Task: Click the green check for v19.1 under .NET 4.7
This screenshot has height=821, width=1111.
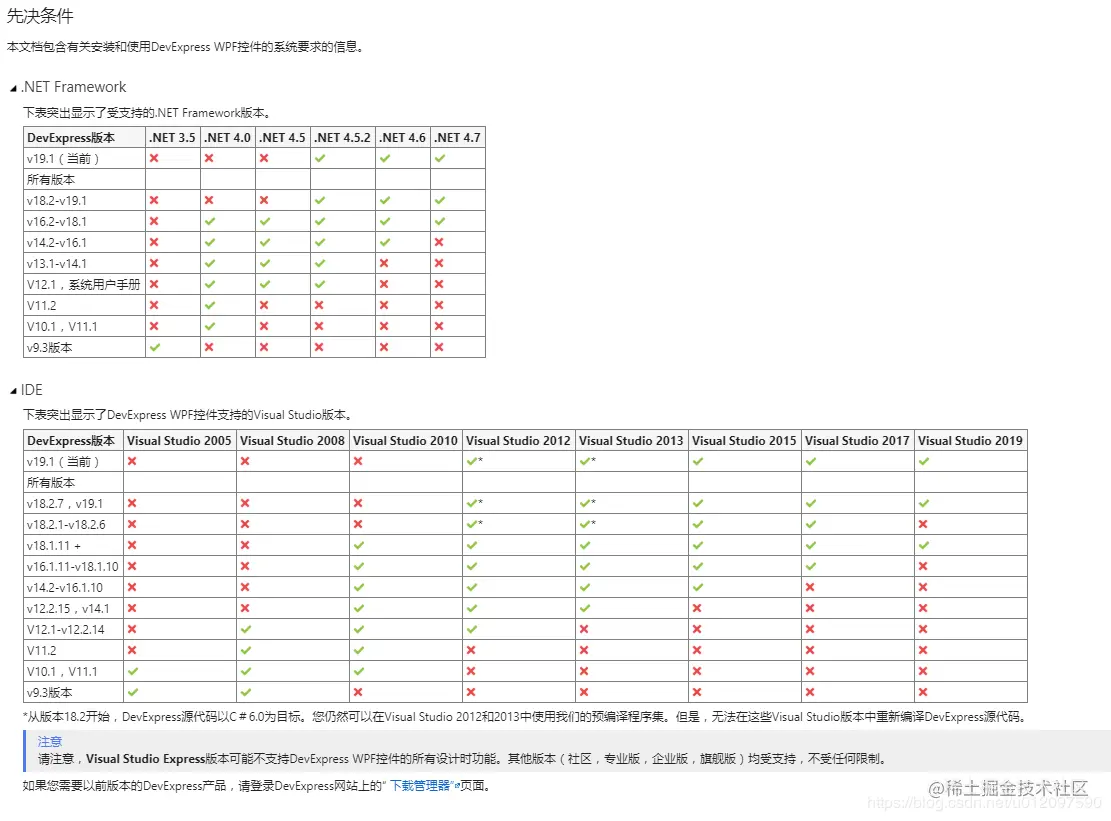Action: tap(440, 158)
